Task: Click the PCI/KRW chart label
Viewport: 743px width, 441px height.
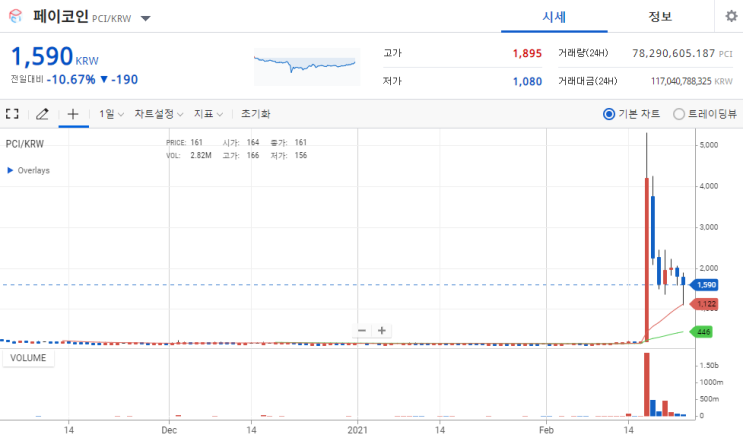Action: 25,144
